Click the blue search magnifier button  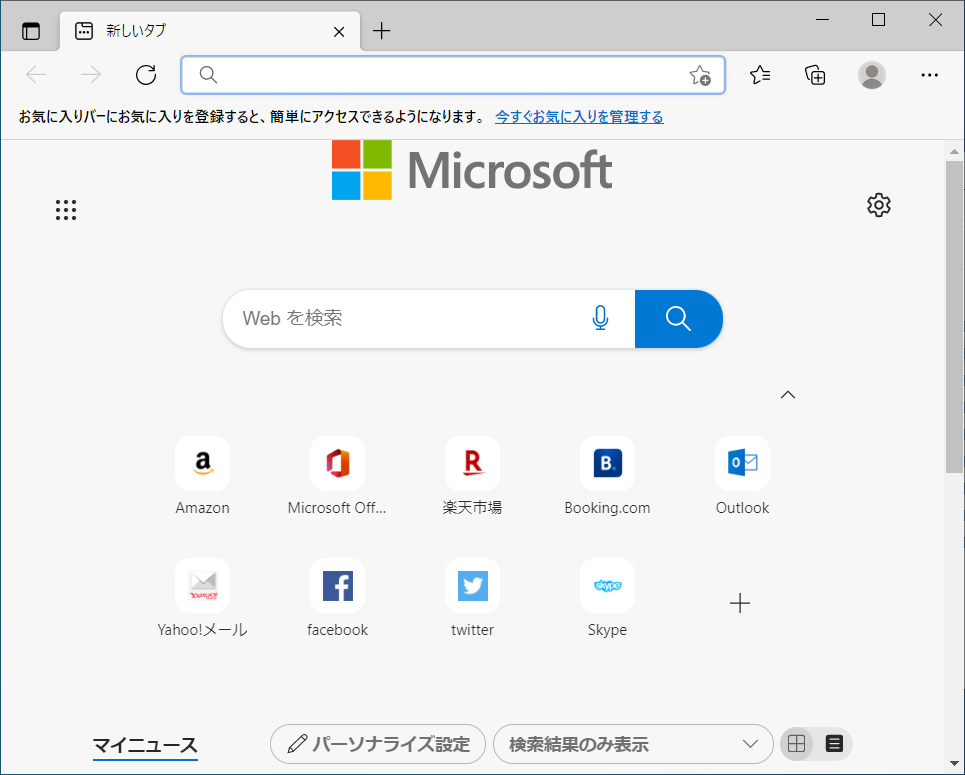click(678, 319)
